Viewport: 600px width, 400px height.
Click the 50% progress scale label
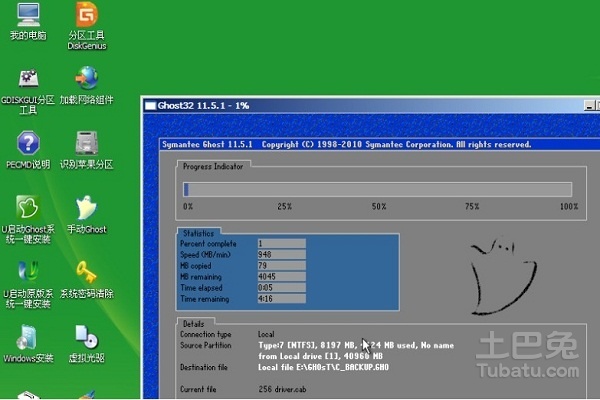pyautogui.click(x=379, y=207)
